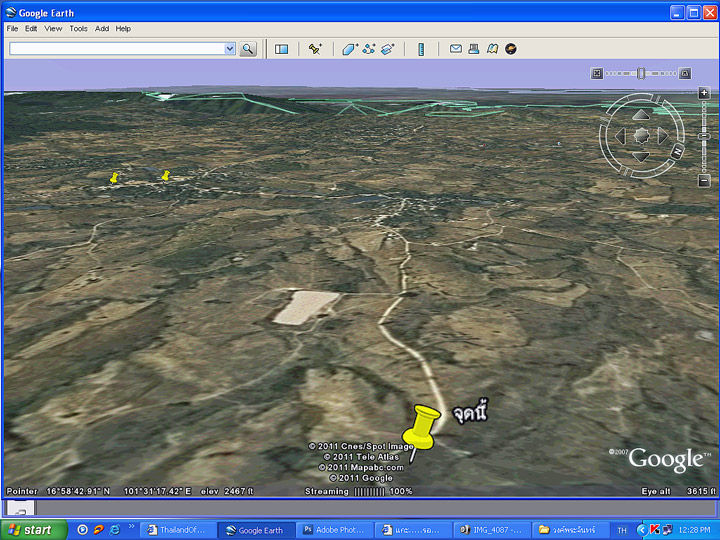This screenshot has width=720, height=540.
Task: Switch to Adobe Photoshop in taskbar
Action: click(x=335, y=529)
